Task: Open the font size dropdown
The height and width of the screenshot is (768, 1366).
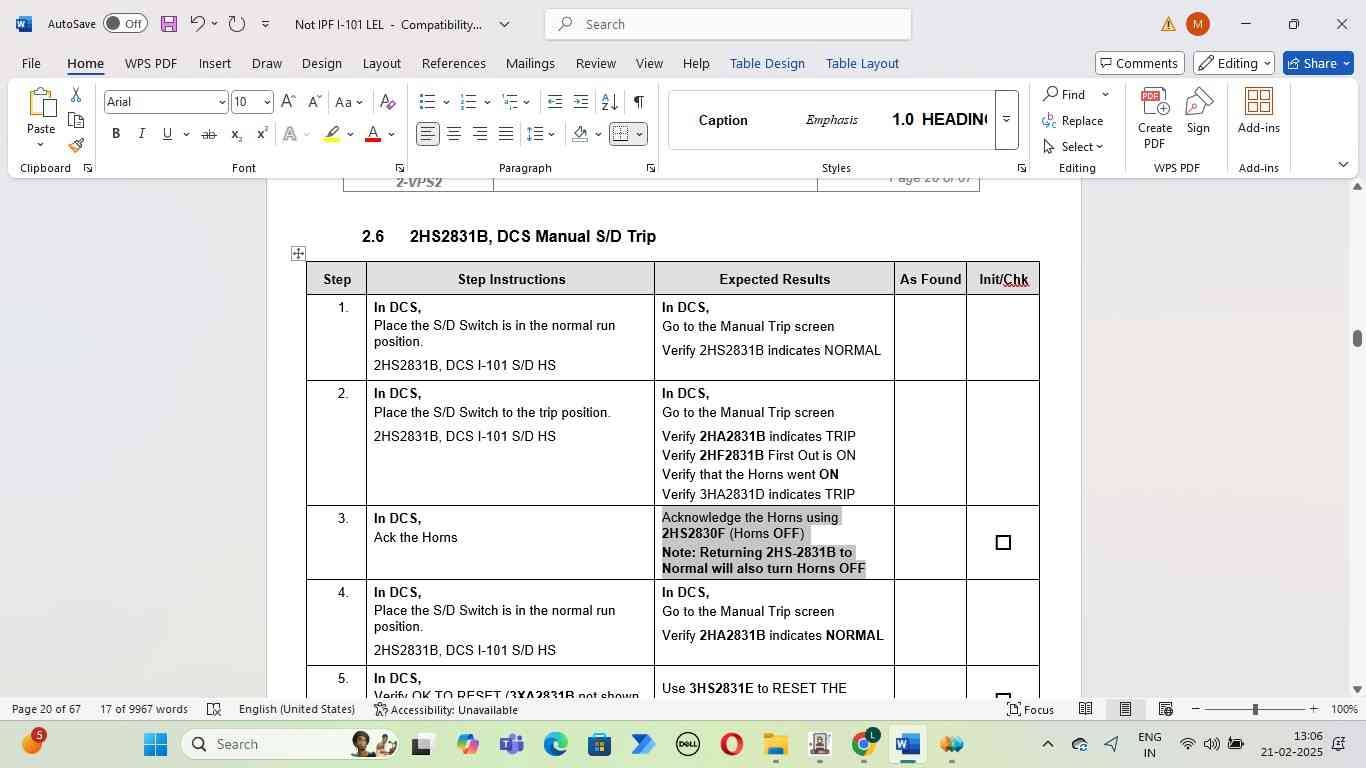Action: point(266,102)
